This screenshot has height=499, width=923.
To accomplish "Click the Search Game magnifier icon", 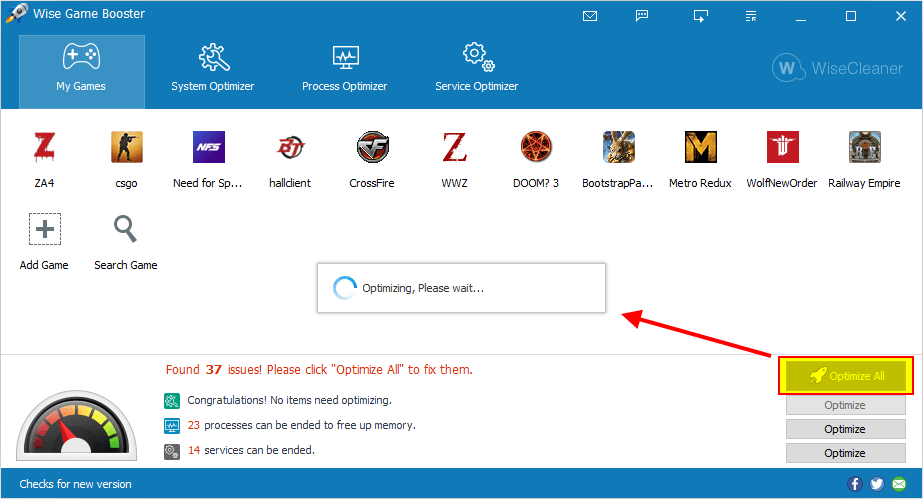I will click(125, 229).
